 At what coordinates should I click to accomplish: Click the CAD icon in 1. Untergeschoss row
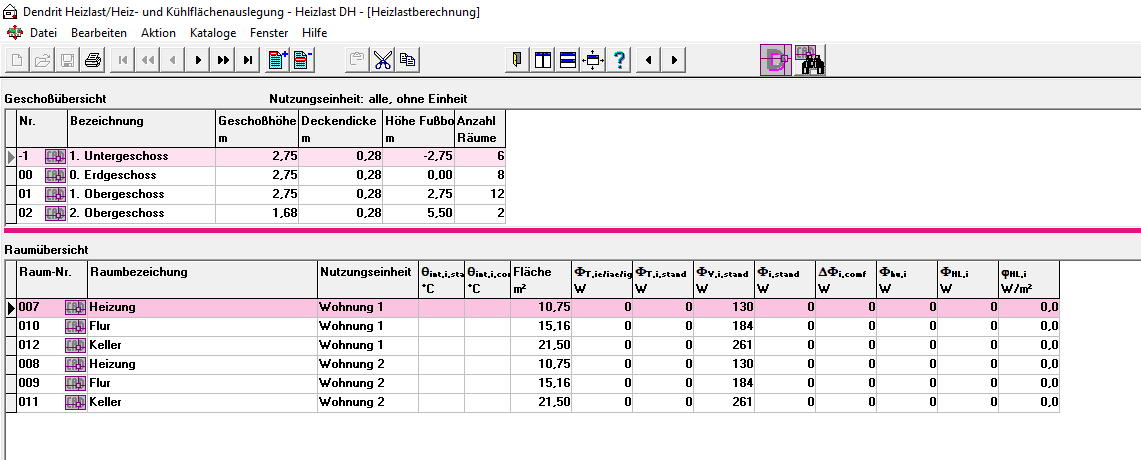point(55,156)
